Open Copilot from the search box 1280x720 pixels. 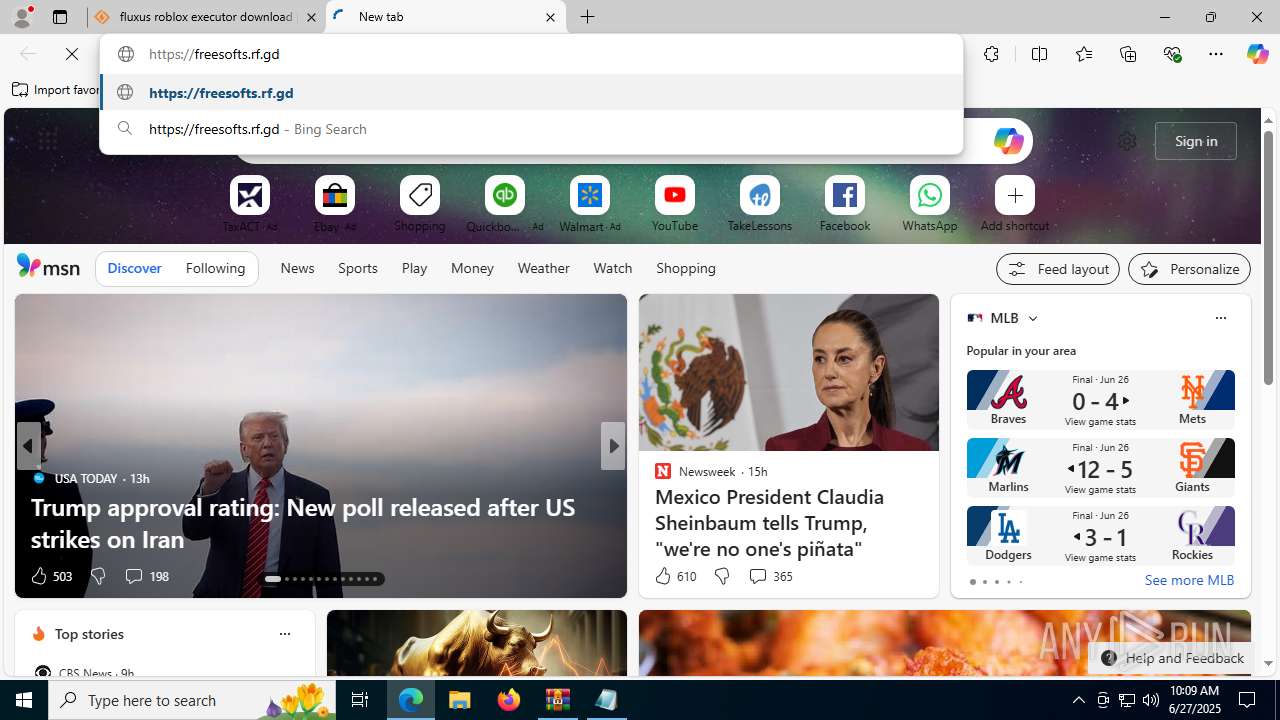point(1008,141)
